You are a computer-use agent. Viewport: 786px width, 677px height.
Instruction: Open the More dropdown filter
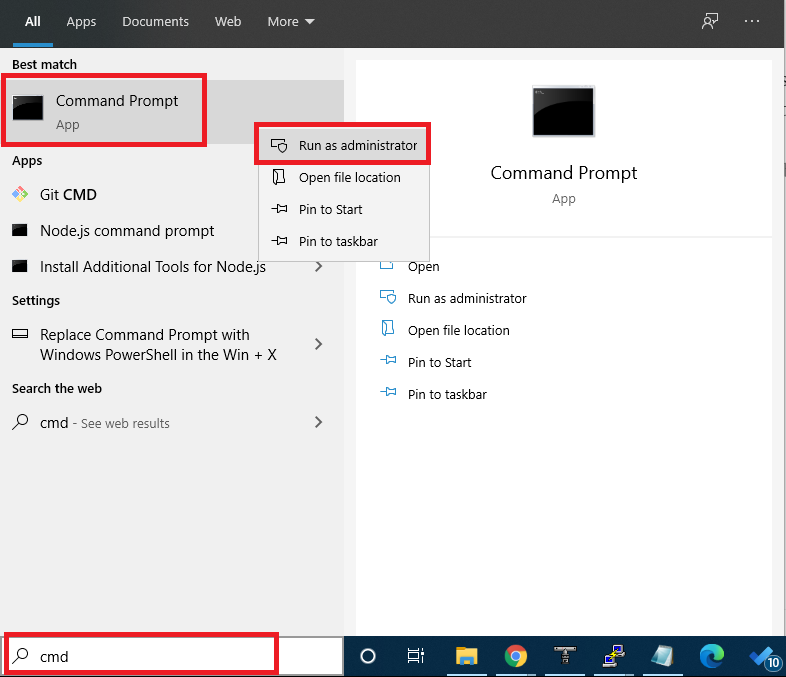(291, 22)
